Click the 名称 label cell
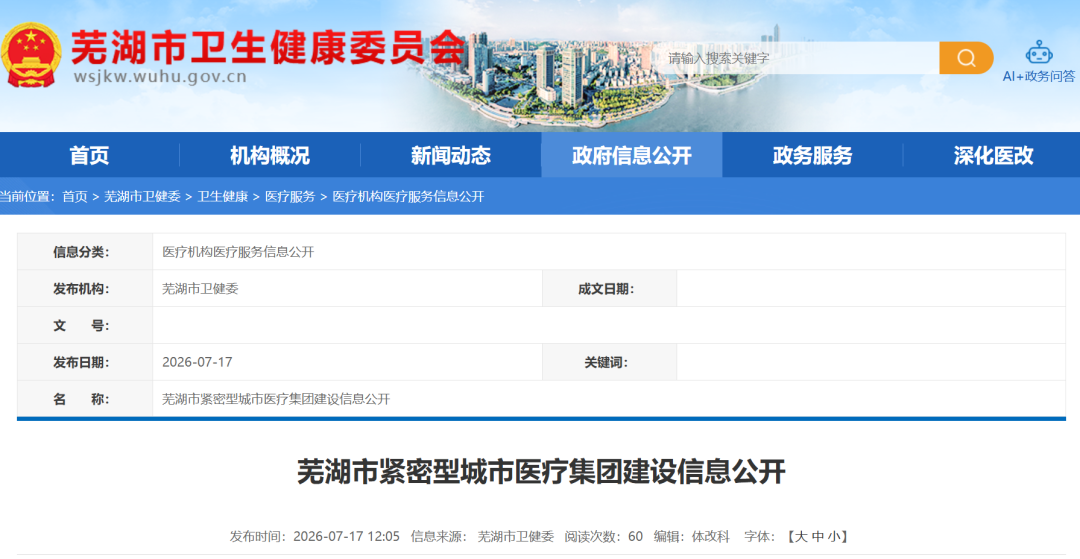 tap(85, 399)
